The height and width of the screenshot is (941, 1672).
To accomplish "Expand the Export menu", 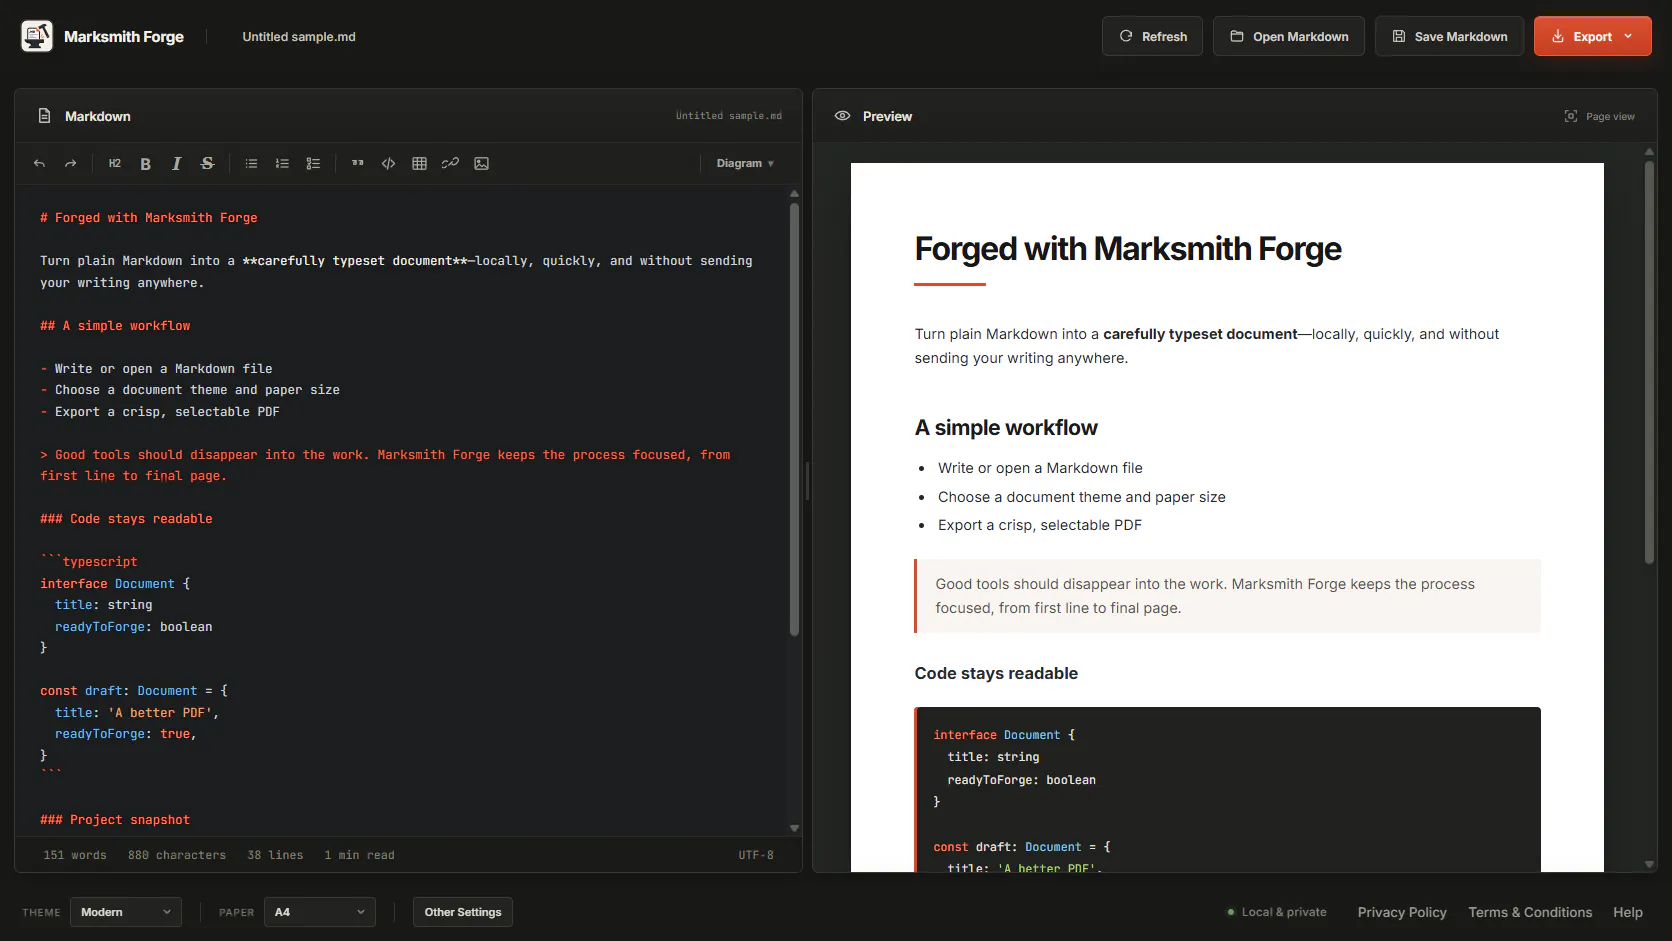I will (x=1592, y=36).
